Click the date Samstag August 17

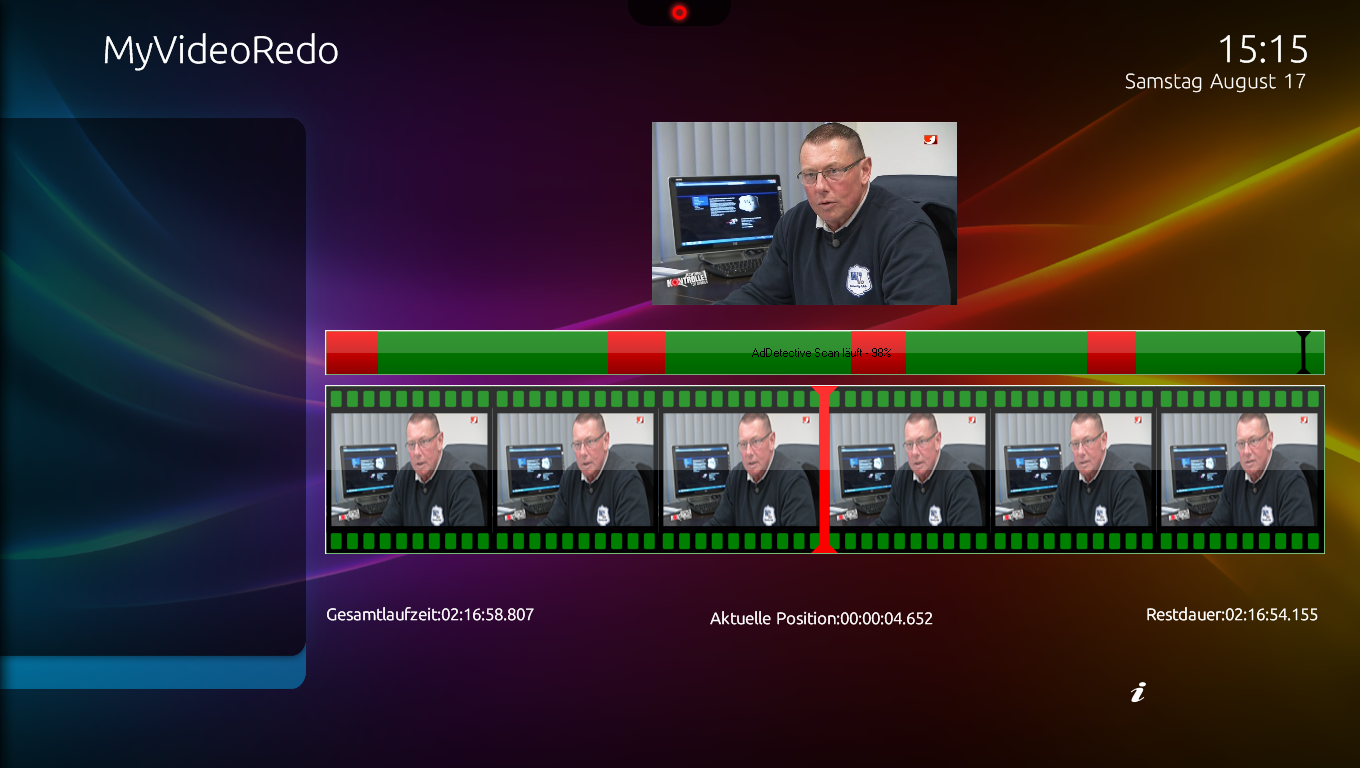tap(1215, 82)
